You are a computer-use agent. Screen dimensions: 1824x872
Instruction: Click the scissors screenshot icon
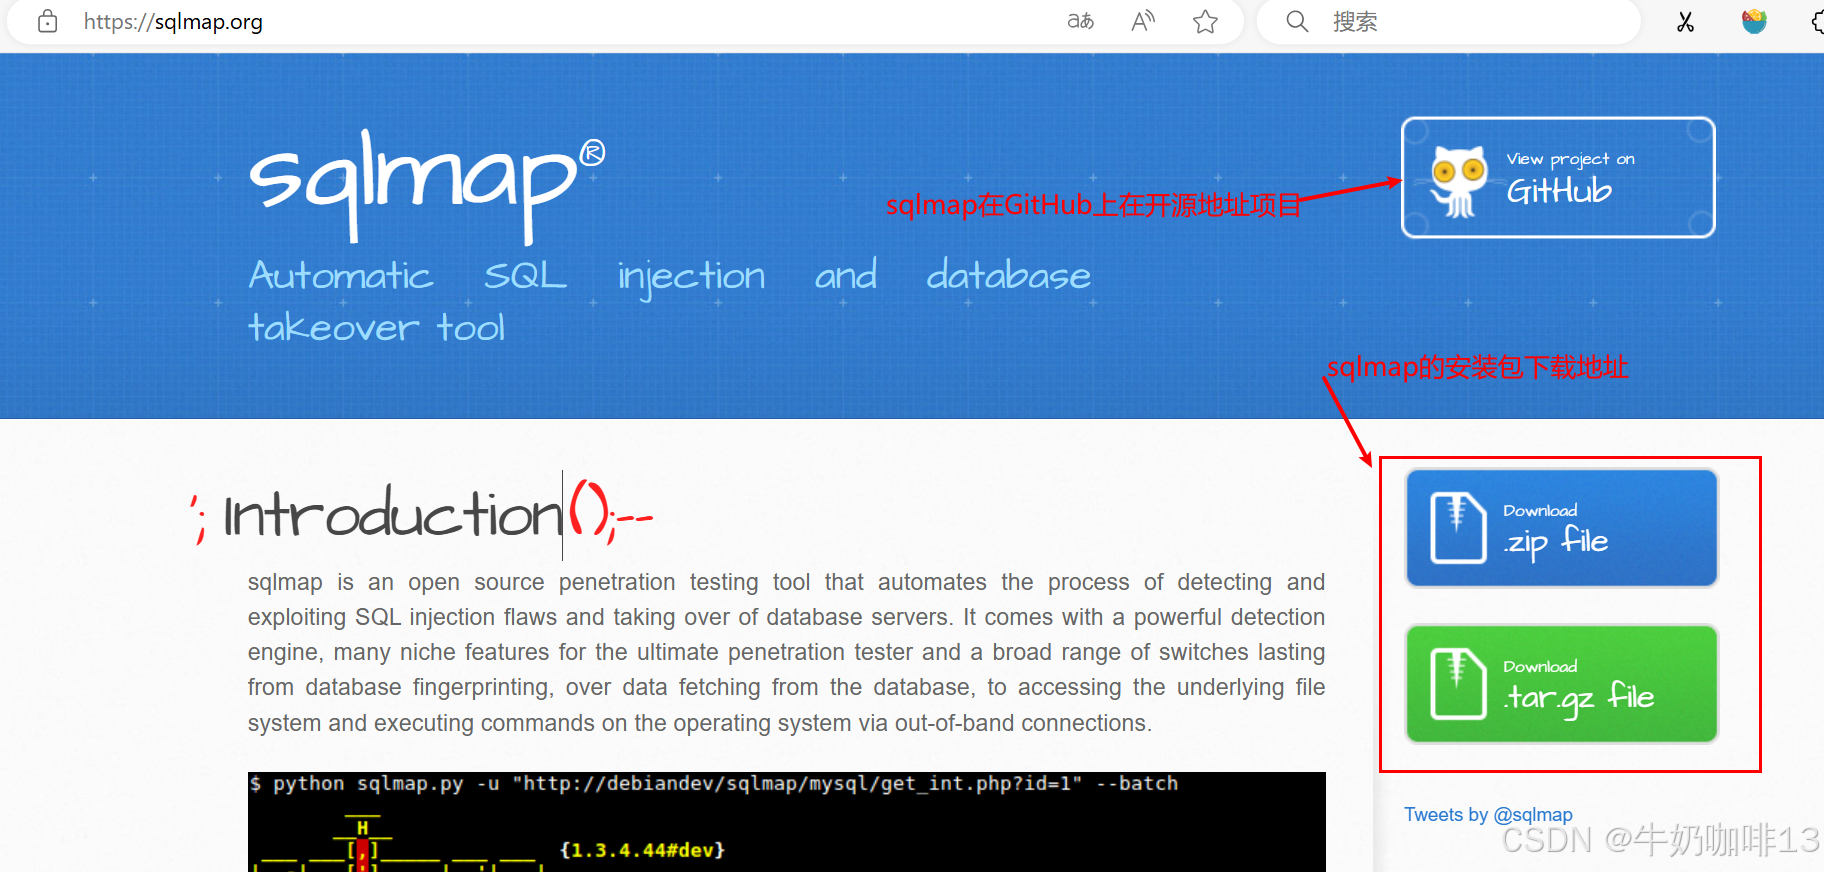[1685, 21]
